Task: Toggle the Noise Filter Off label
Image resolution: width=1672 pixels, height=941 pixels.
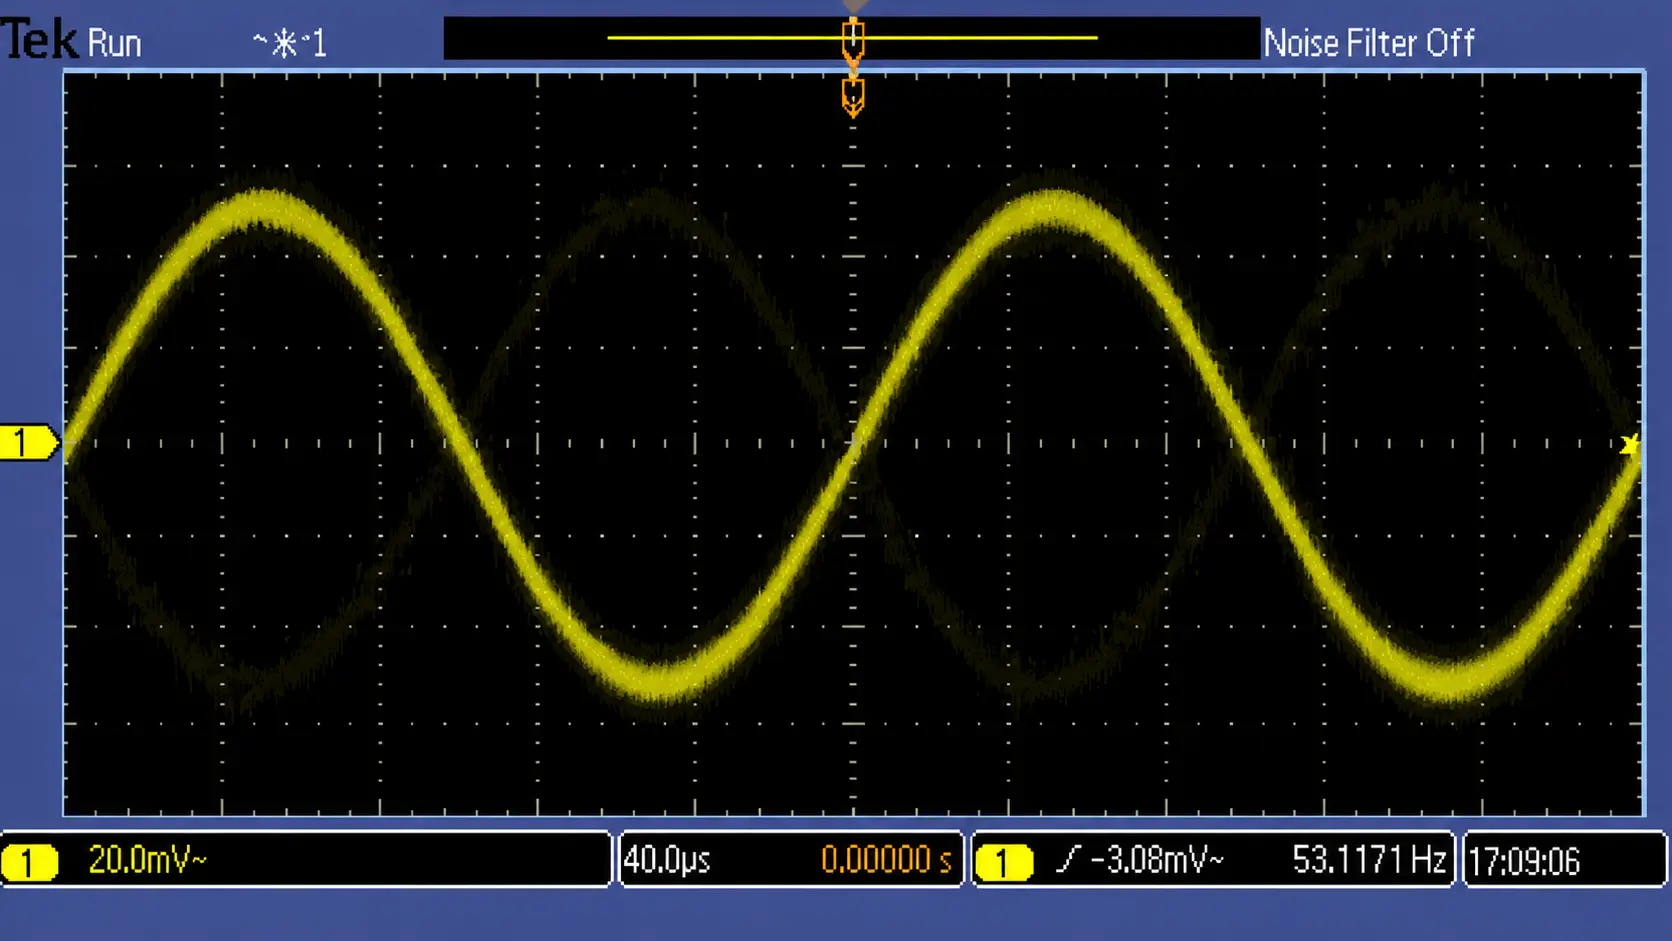Action: pos(1369,43)
